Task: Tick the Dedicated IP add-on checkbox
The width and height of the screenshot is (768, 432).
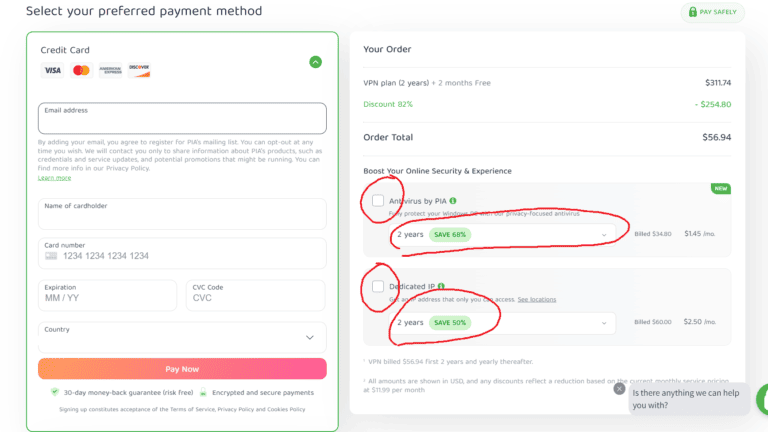Action: [378, 287]
